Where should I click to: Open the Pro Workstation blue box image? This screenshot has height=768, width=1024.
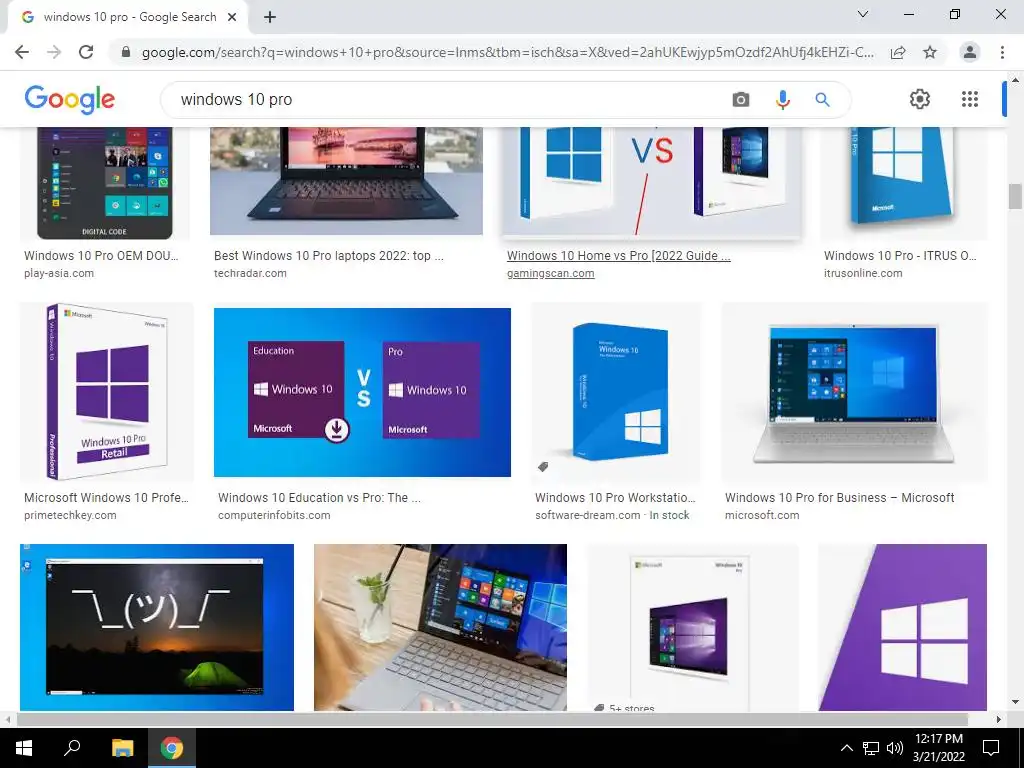(x=616, y=392)
